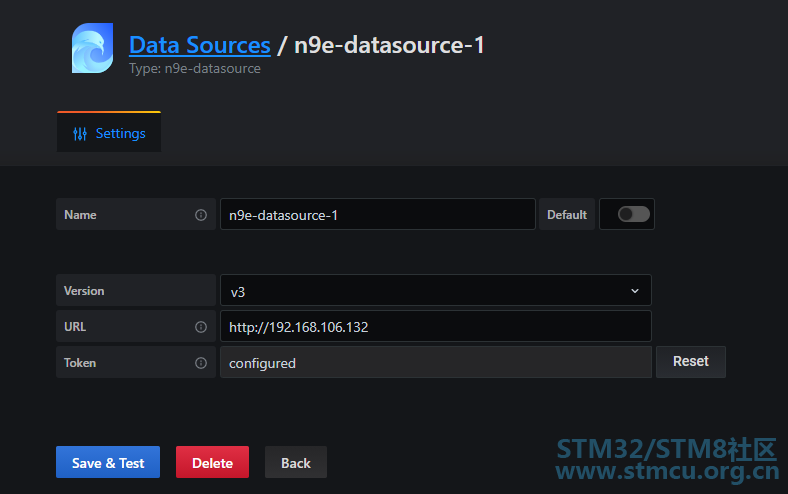This screenshot has width=788, height=494.
Task: Click the configured Token field
Action: pyautogui.click(x=436, y=362)
